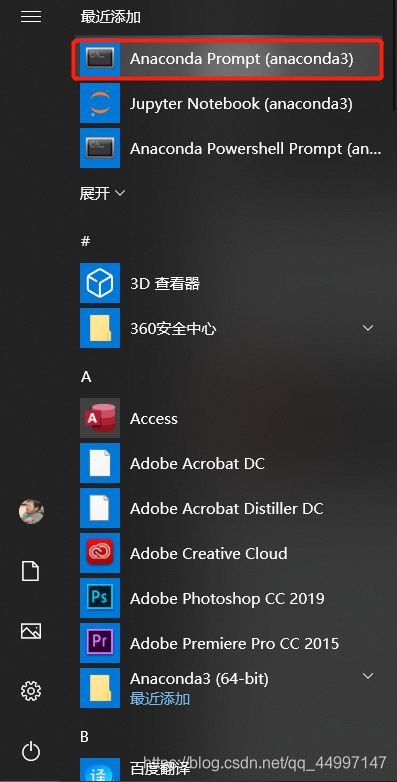The height and width of the screenshot is (782, 397).
Task: Click the Photoshop CC 2019 Ps icon
Action: pos(100,597)
